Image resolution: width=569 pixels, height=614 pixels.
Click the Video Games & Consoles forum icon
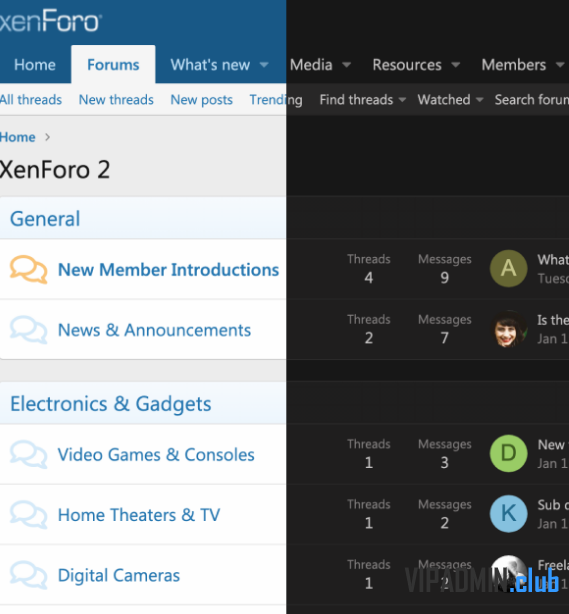pos(29,454)
